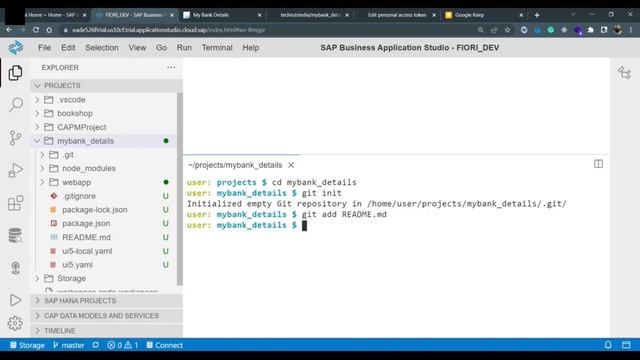Screen dimensions: 640x360
Task: Switch to Edit personal access token tab
Action: click(x=397, y=15)
